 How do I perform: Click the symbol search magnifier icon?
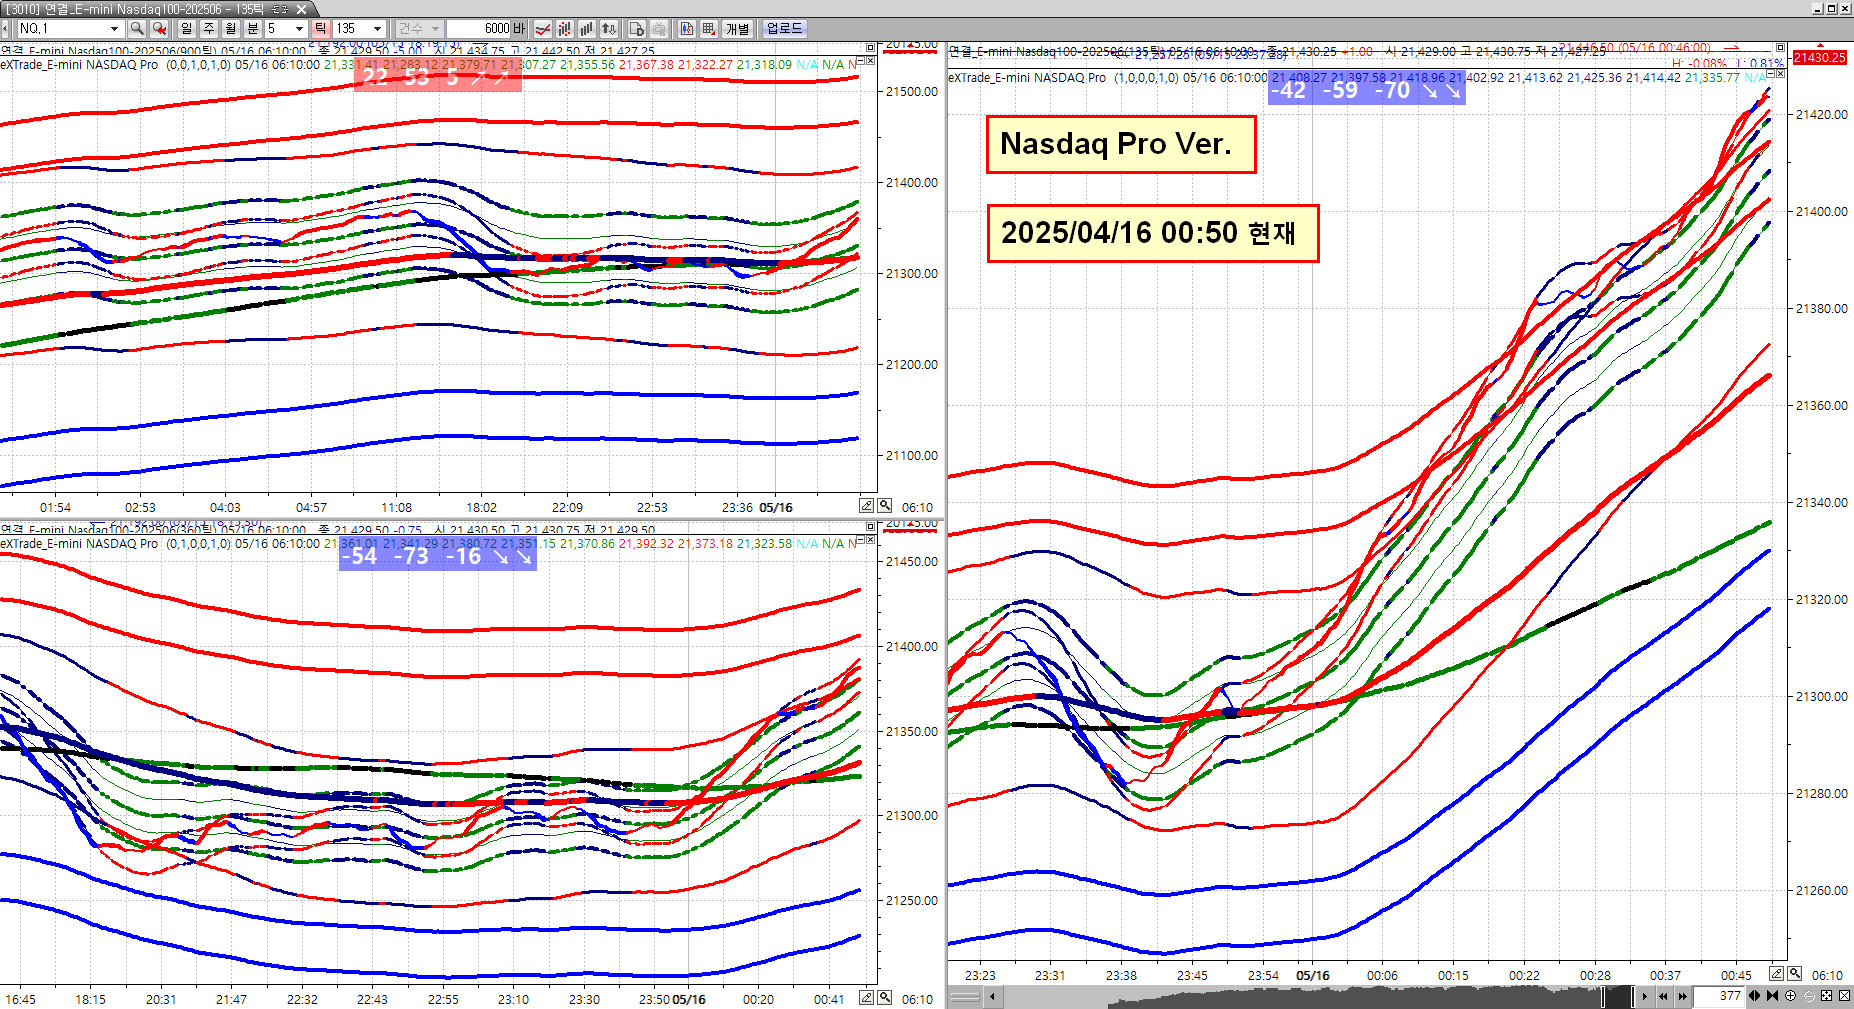[x=137, y=29]
